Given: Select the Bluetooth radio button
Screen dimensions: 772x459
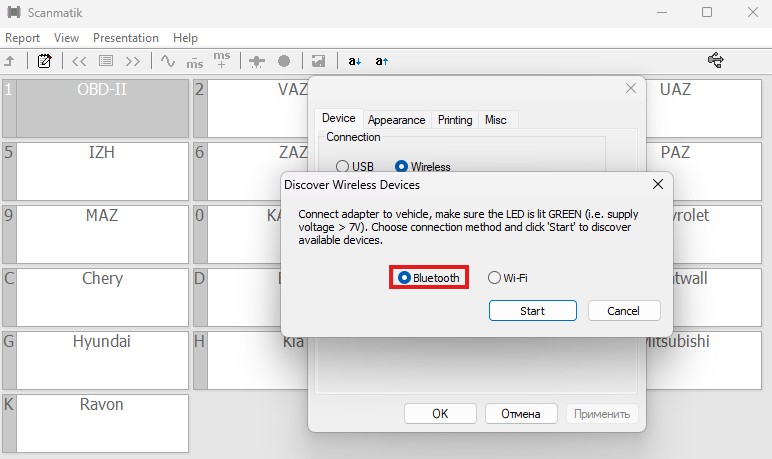Looking at the screenshot, I should point(405,278).
